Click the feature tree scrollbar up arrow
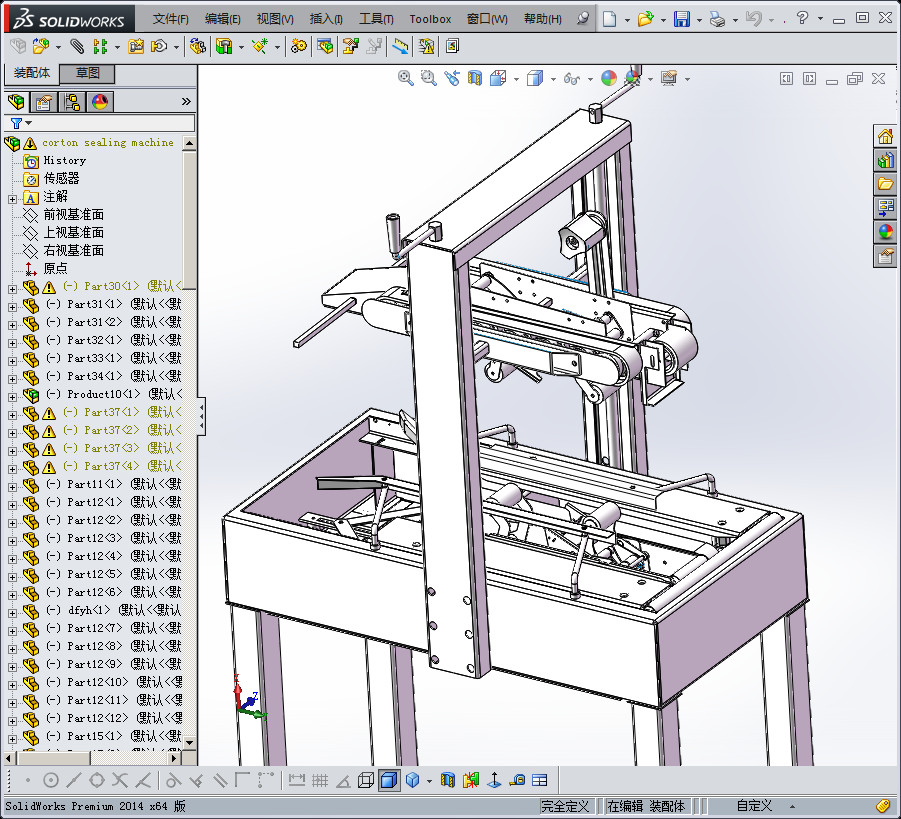The width and height of the screenshot is (901, 819). click(x=190, y=143)
